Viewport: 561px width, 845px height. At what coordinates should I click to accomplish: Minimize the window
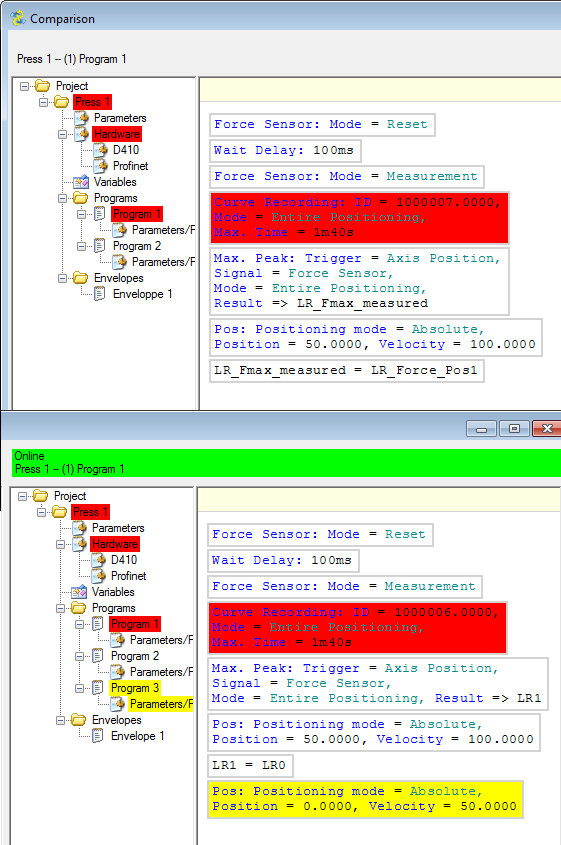(x=481, y=429)
